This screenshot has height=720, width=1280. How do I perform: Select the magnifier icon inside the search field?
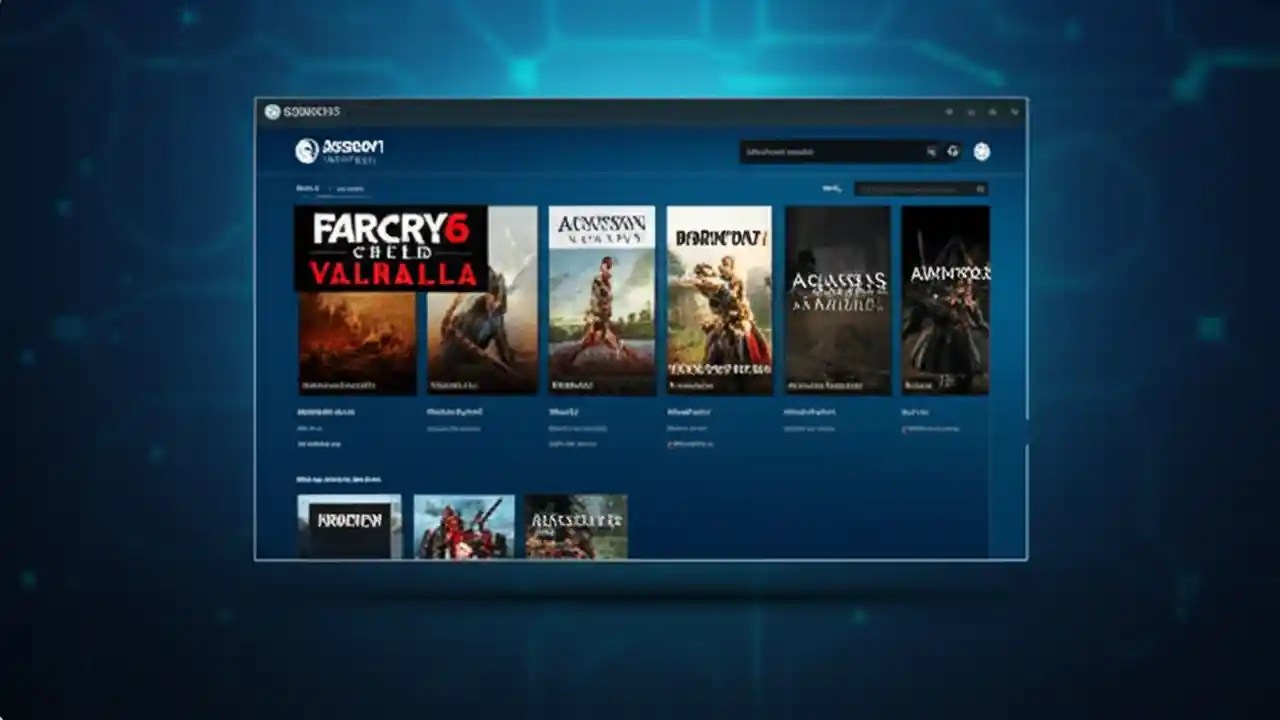point(930,151)
